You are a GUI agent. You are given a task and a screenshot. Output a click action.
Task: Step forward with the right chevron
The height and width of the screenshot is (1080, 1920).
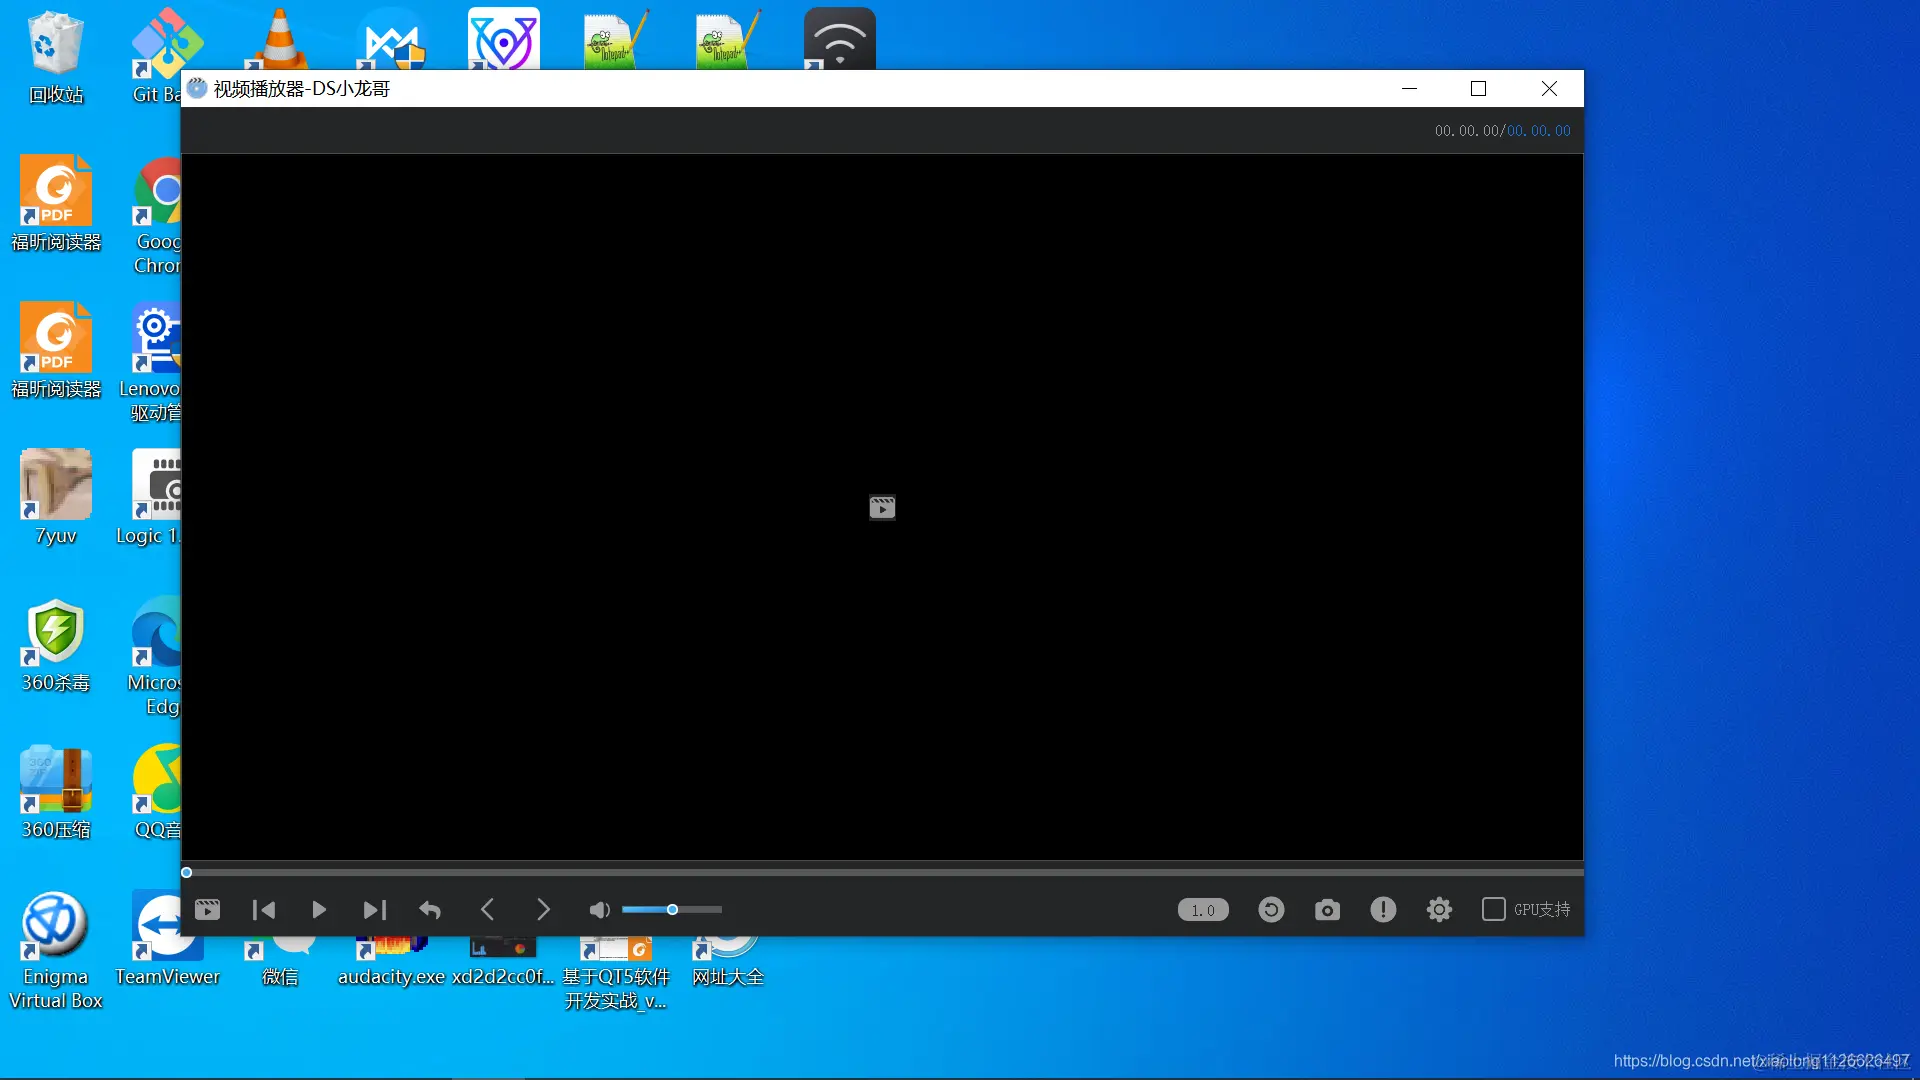point(543,909)
